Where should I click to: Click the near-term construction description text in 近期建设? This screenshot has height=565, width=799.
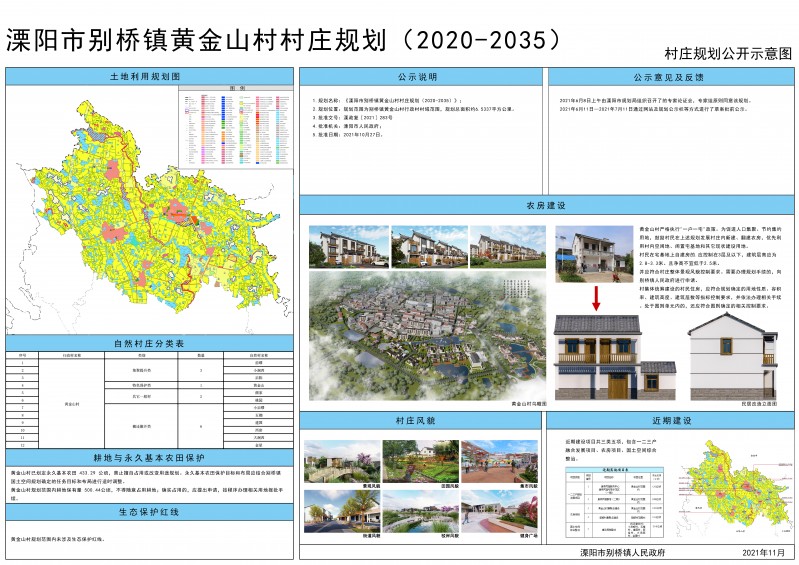[x=611, y=450]
